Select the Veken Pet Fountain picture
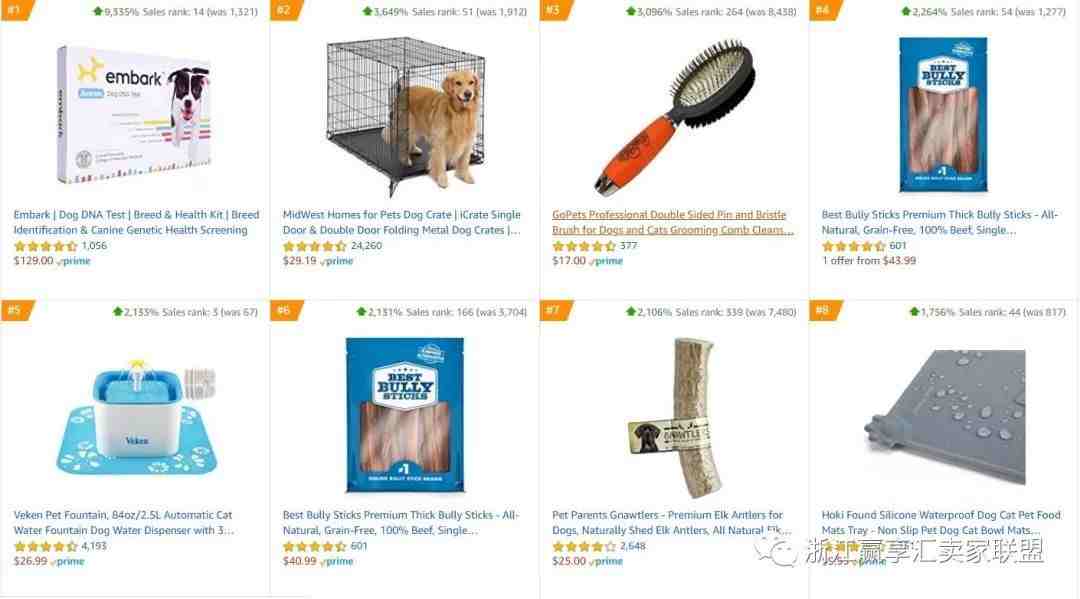The width and height of the screenshot is (1080, 599). pyautogui.click(x=136, y=417)
